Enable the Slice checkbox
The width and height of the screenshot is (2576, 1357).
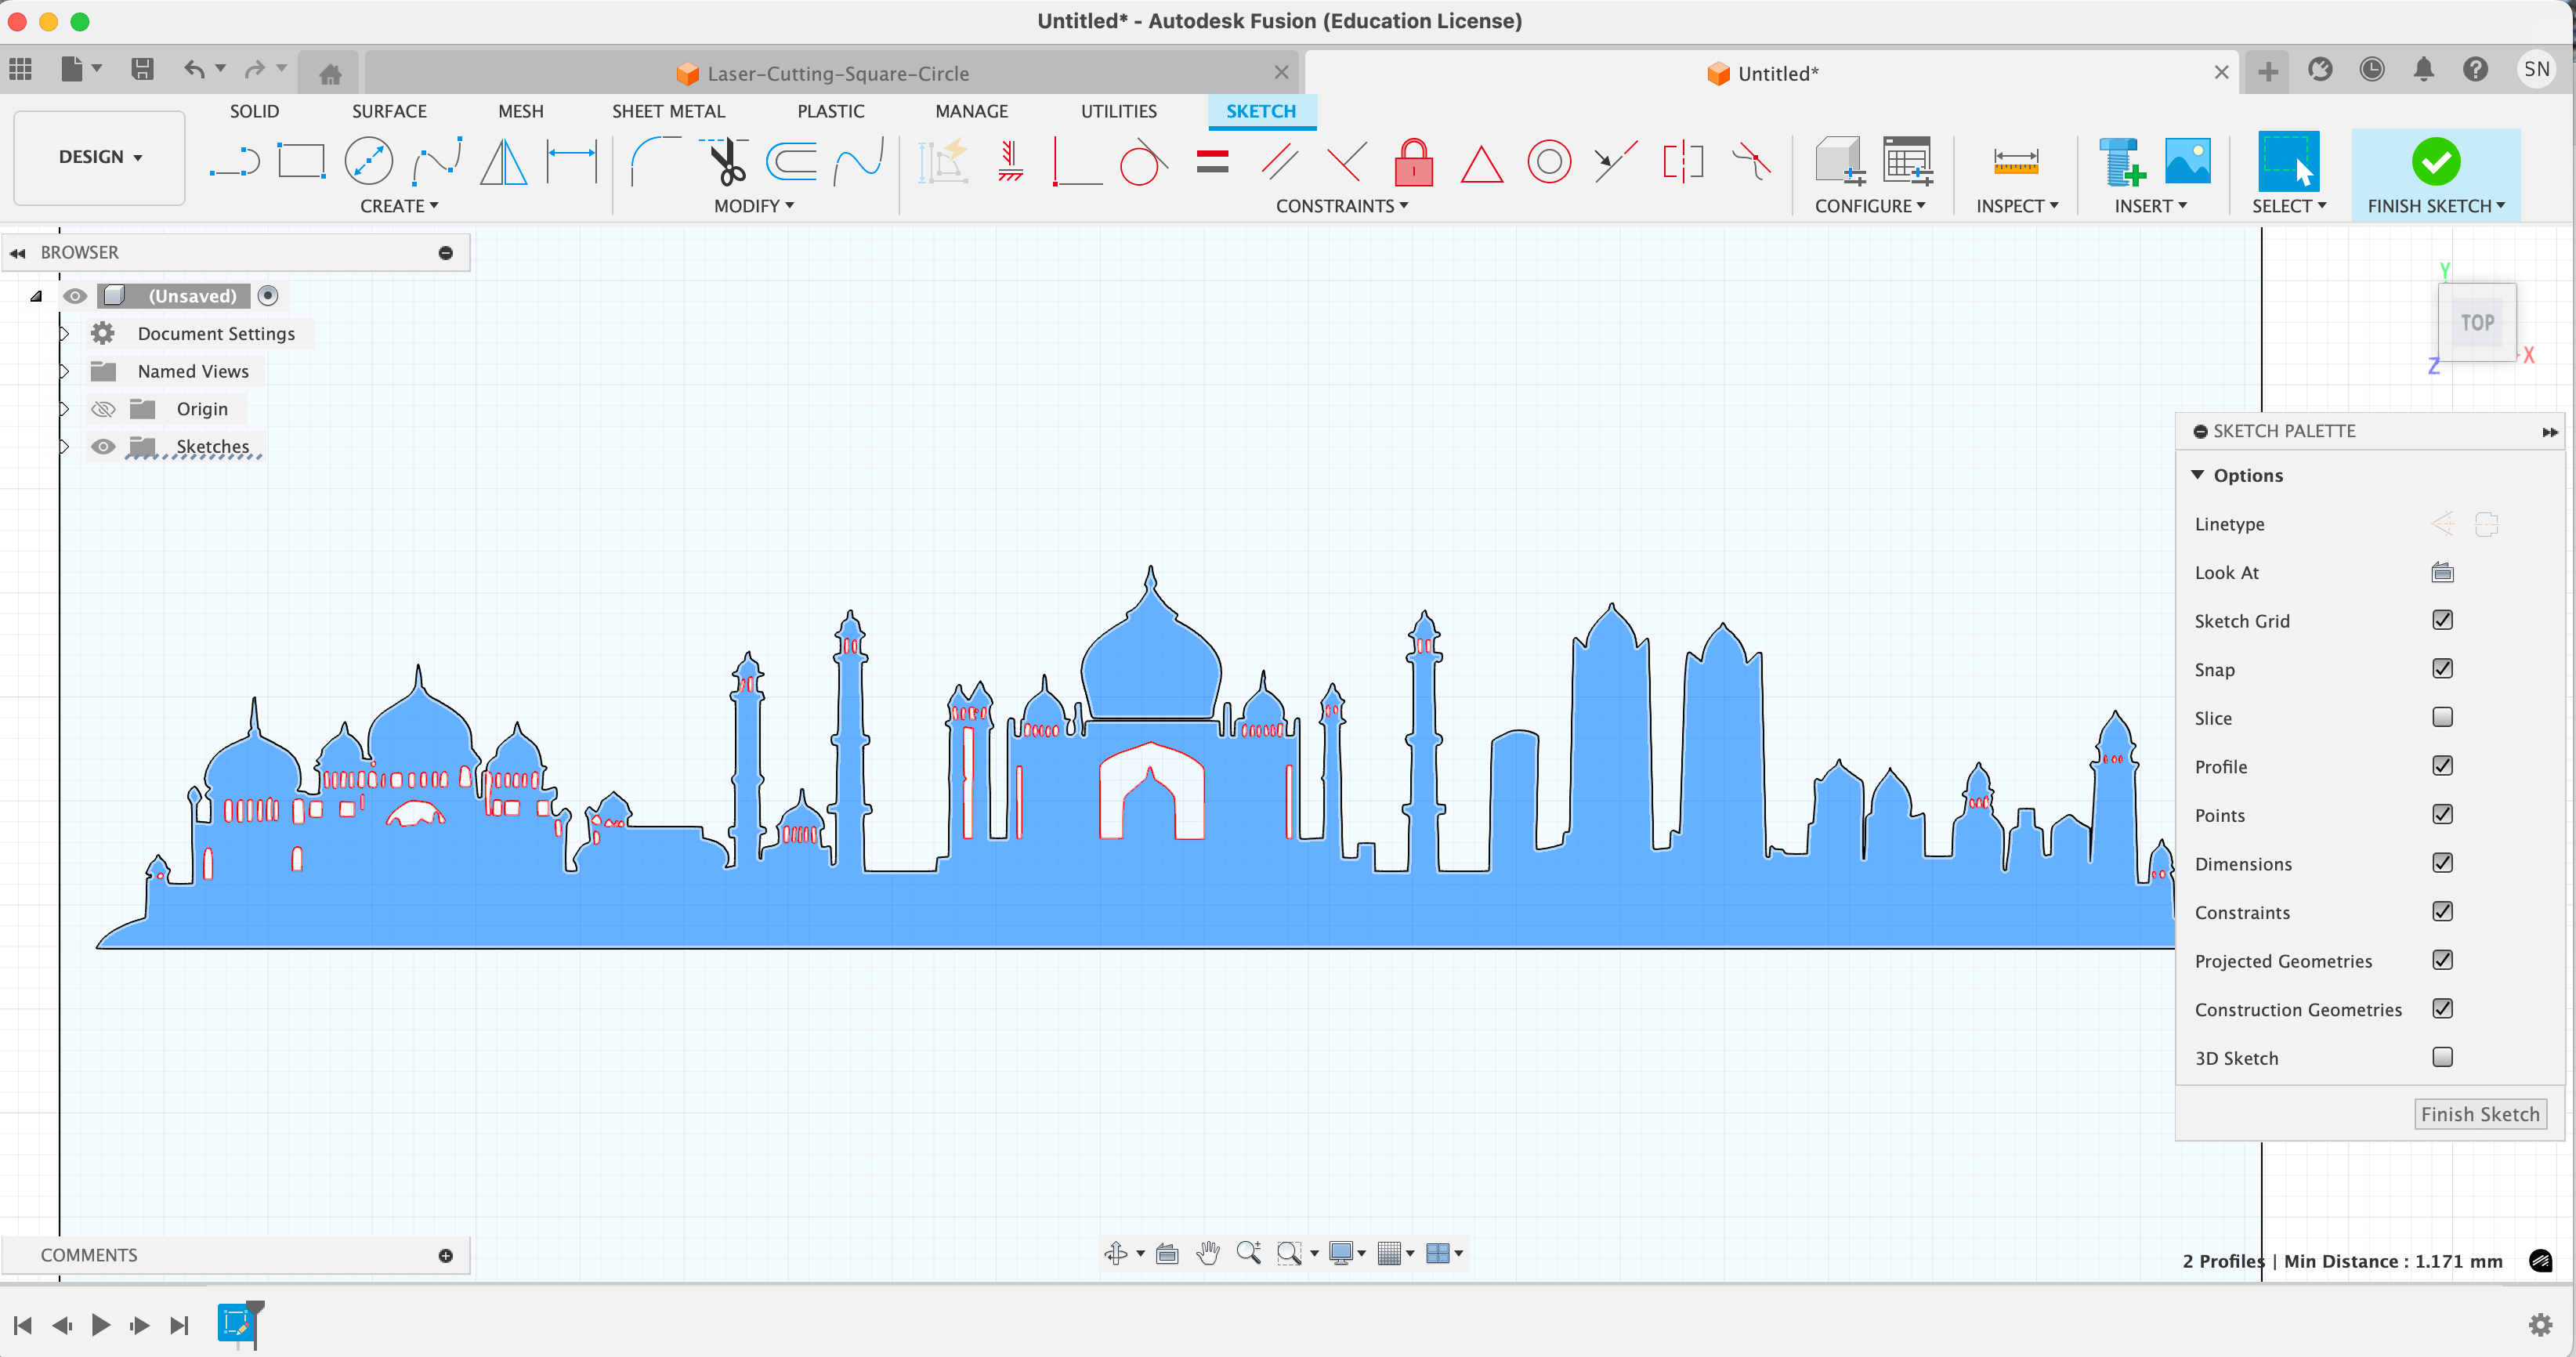tap(2442, 717)
